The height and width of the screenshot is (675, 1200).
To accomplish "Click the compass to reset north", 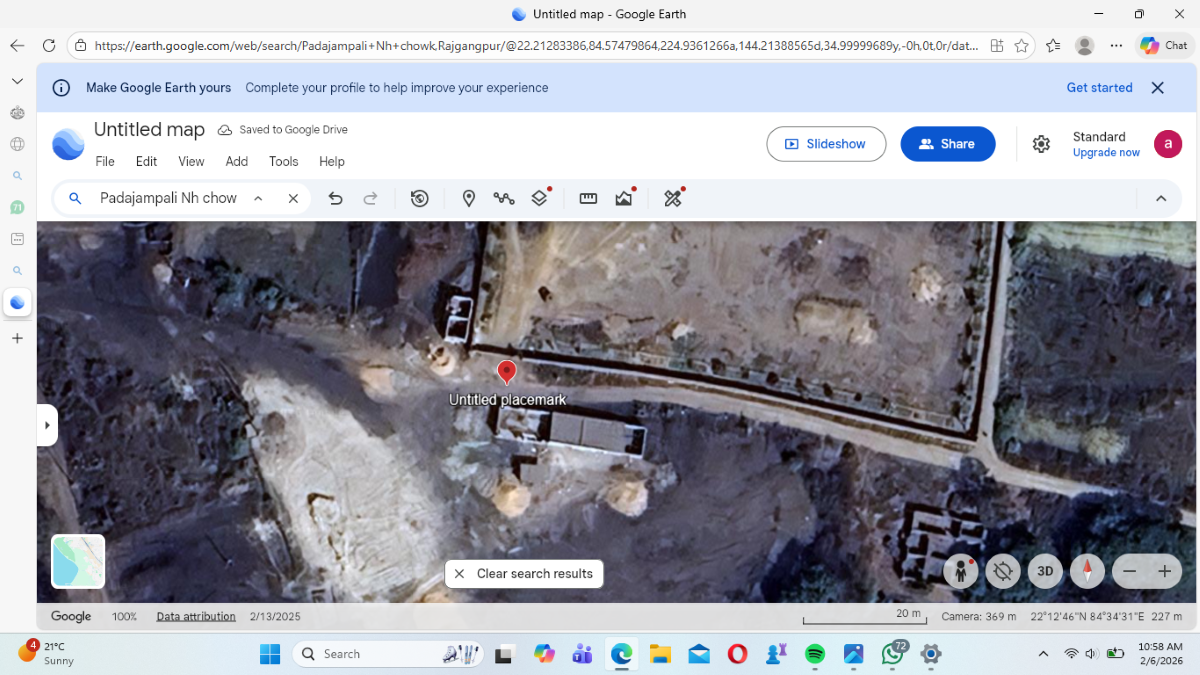I will 1087,571.
